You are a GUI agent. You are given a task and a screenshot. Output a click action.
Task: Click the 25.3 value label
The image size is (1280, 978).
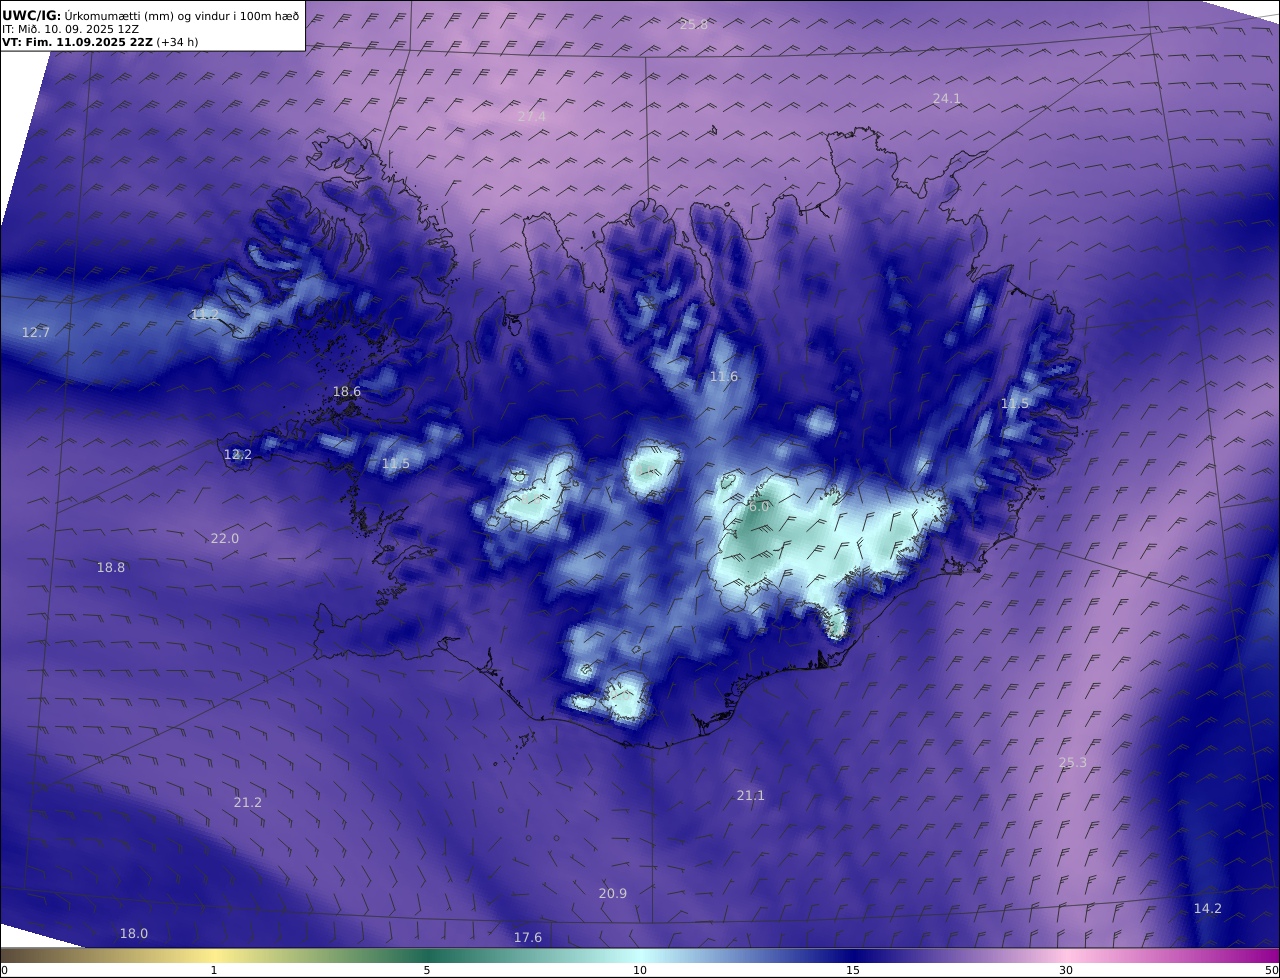(x=1072, y=762)
